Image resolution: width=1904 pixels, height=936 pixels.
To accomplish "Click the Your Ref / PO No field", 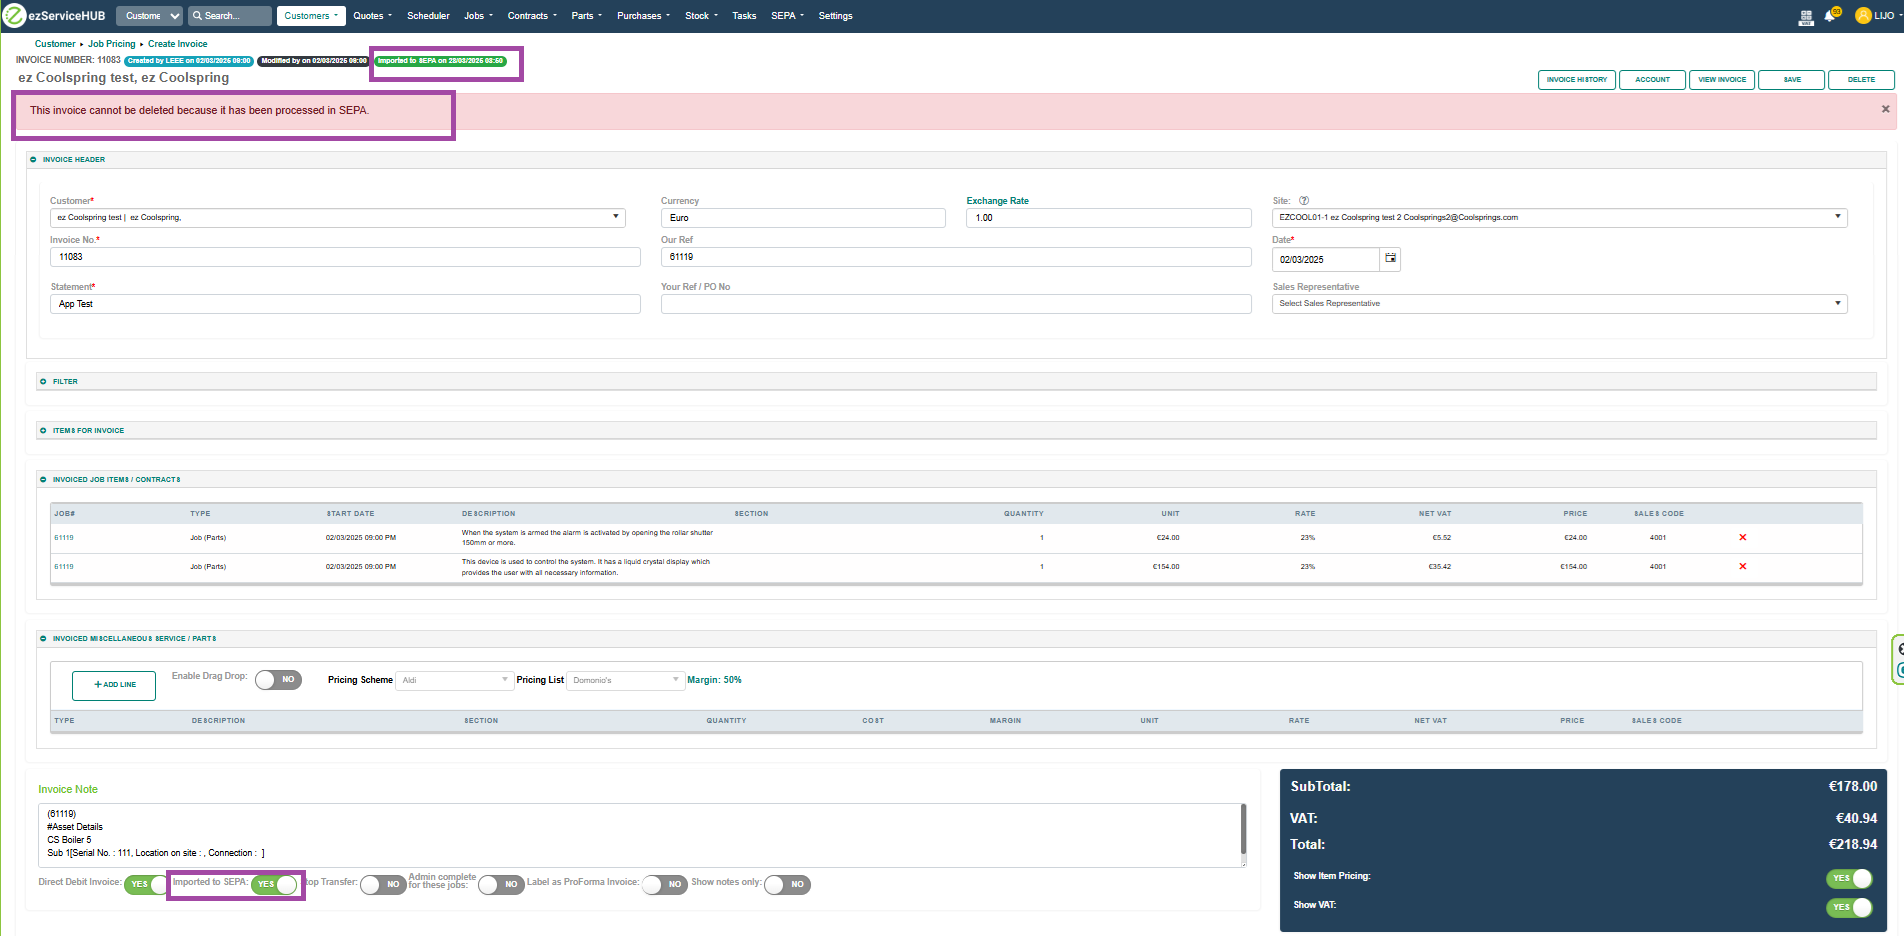I will tap(955, 304).
